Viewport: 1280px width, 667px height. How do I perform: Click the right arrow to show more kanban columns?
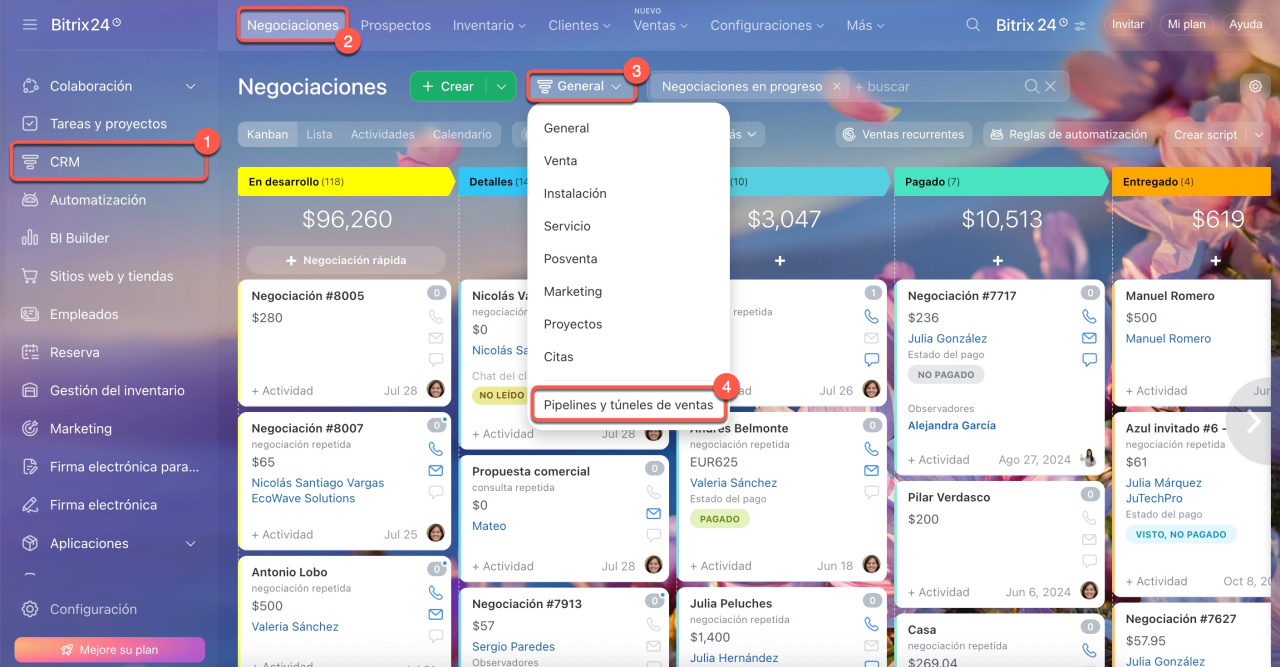coord(1254,421)
